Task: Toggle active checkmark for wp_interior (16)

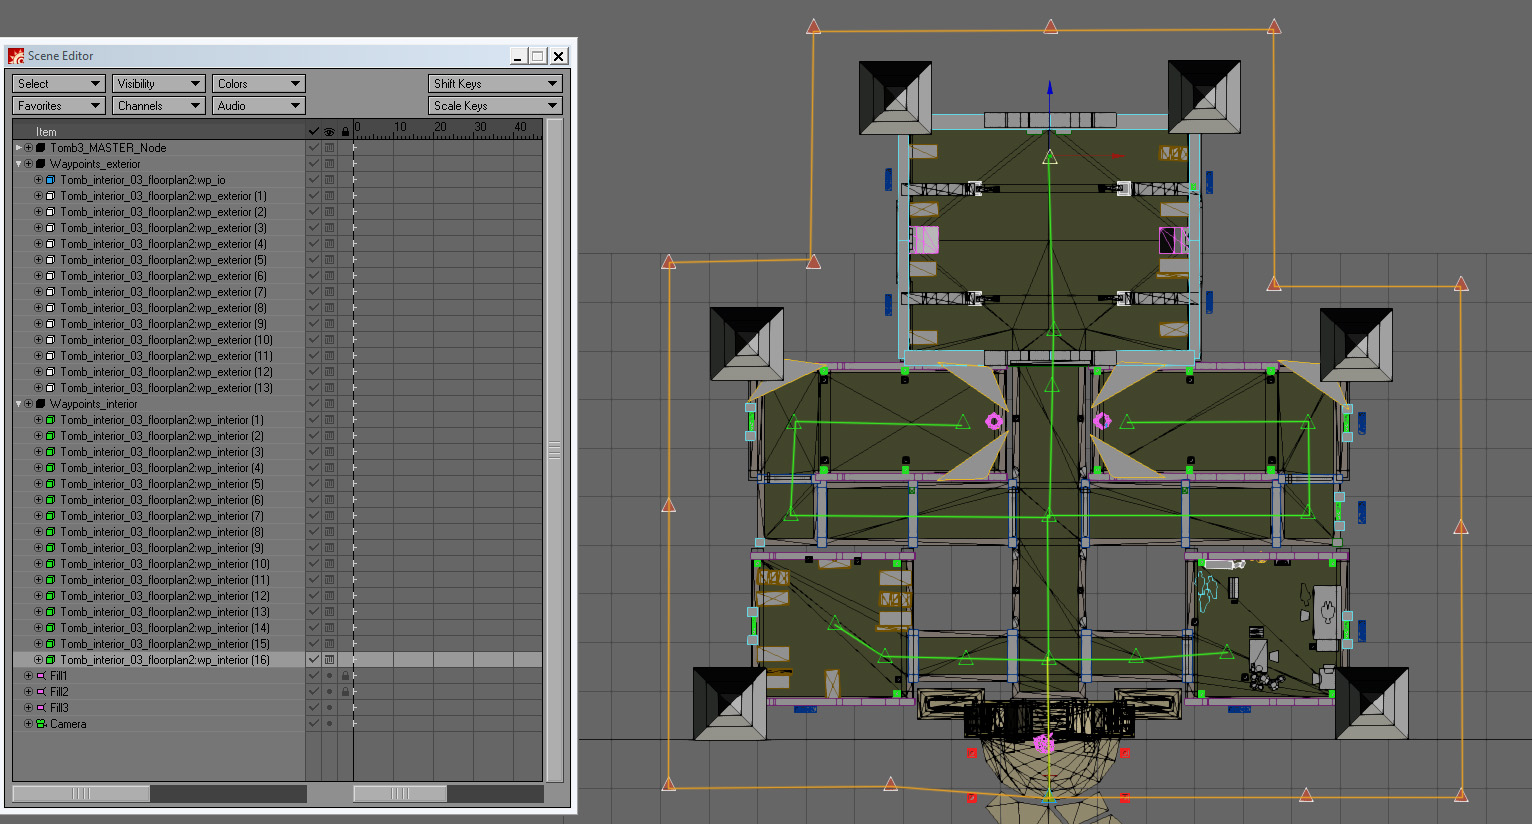Action: point(314,660)
